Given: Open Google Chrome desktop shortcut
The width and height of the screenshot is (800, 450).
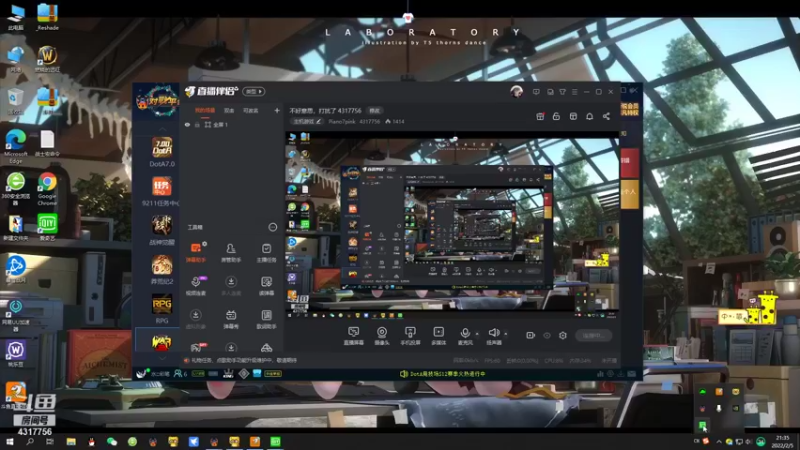Looking at the screenshot, I should click(x=47, y=189).
